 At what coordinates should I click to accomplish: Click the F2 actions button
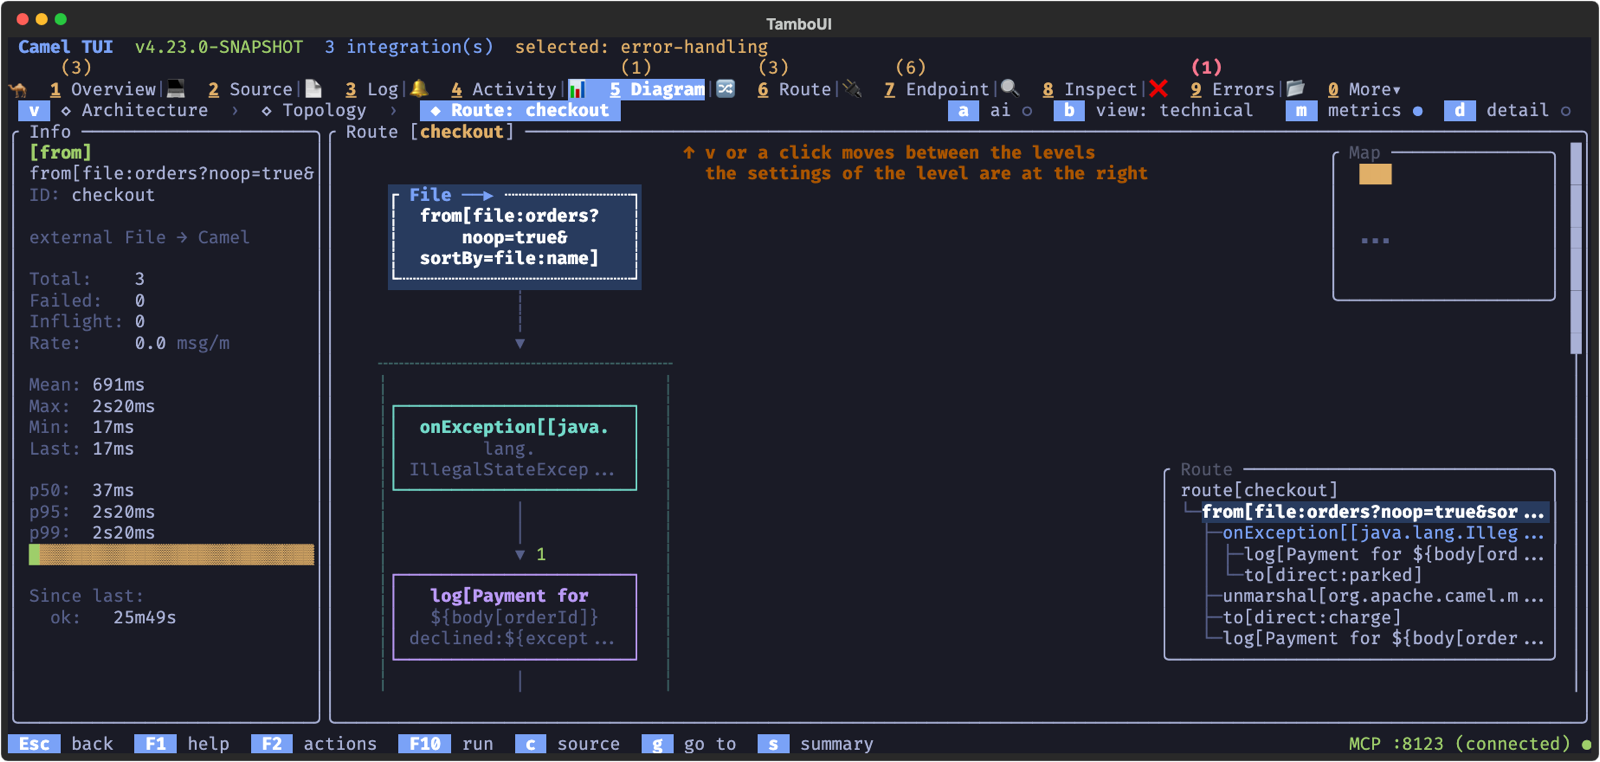pyautogui.click(x=314, y=744)
